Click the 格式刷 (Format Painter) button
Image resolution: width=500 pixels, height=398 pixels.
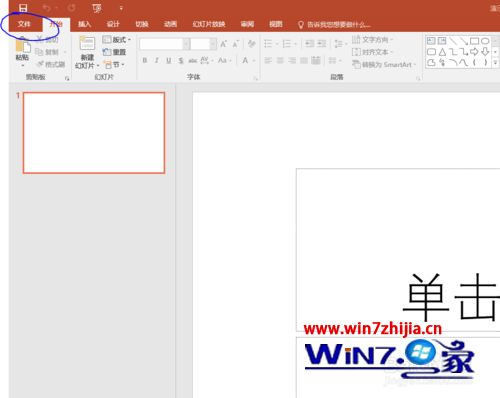[x=51, y=64]
